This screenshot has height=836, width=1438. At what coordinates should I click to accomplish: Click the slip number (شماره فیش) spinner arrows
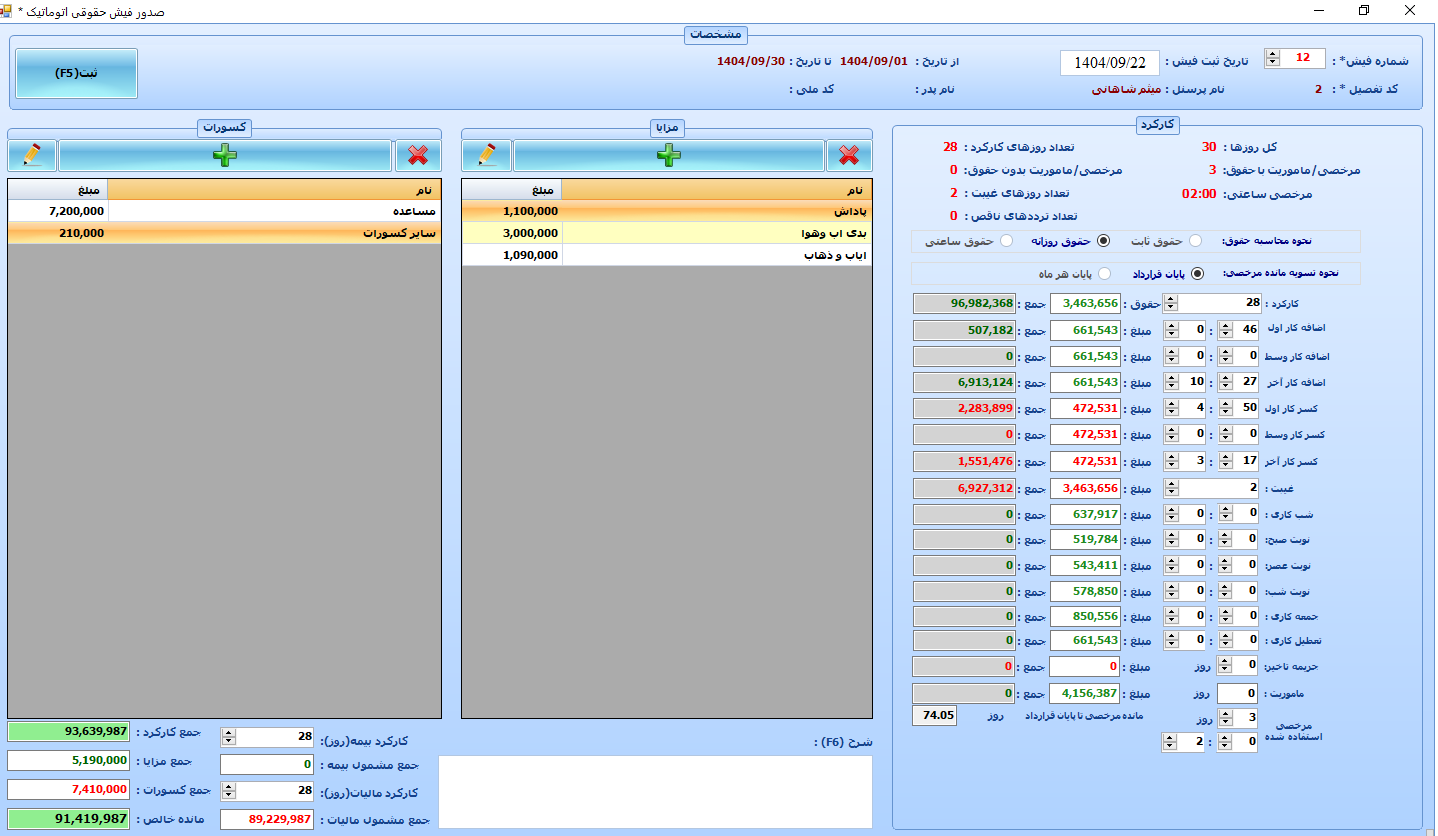(x=1272, y=58)
